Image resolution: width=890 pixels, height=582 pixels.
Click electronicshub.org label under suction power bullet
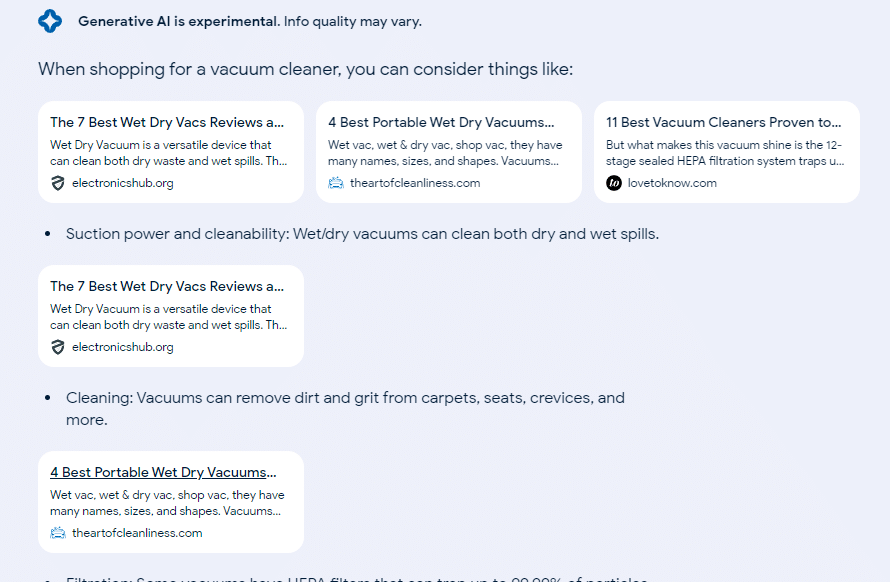(x=123, y=347)
